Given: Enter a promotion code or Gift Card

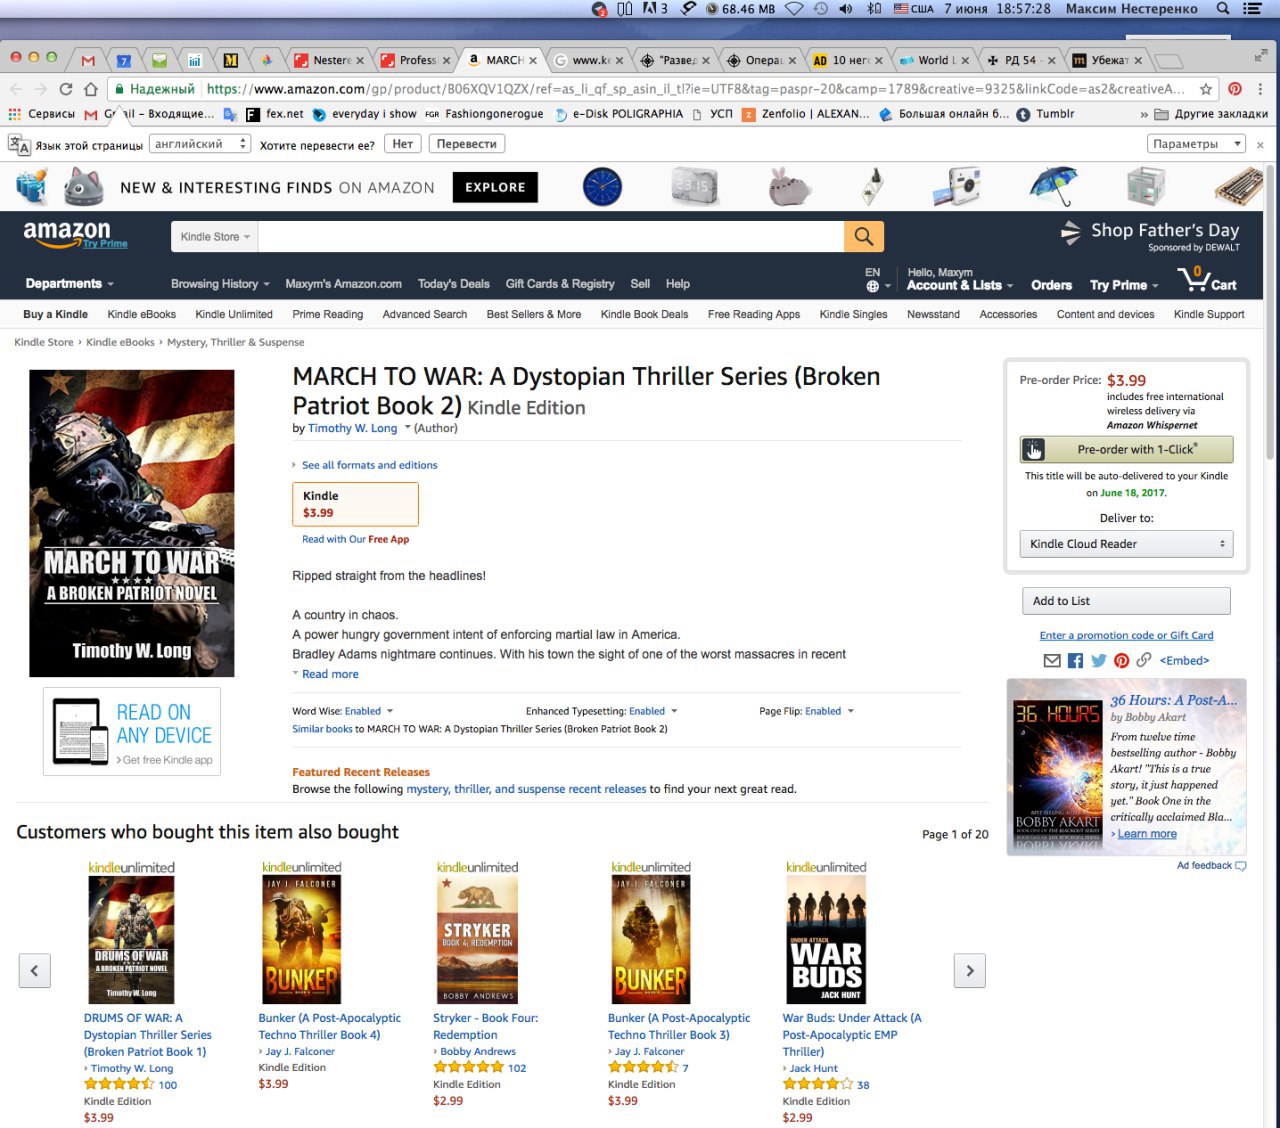Looking at the screenshot, I should 1126,635.
